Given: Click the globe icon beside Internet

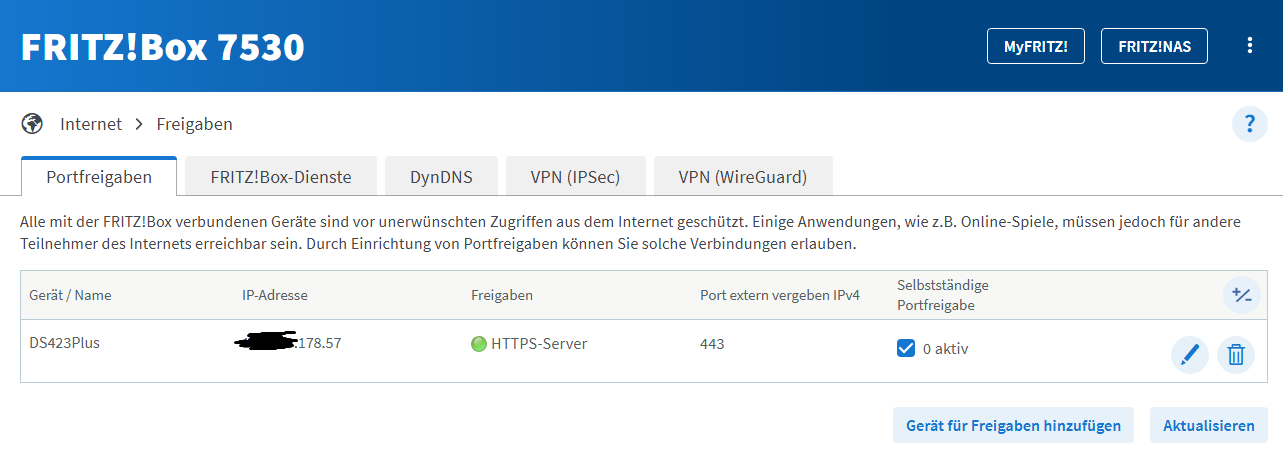Looking at the screenshot, I should coord(33,124).
